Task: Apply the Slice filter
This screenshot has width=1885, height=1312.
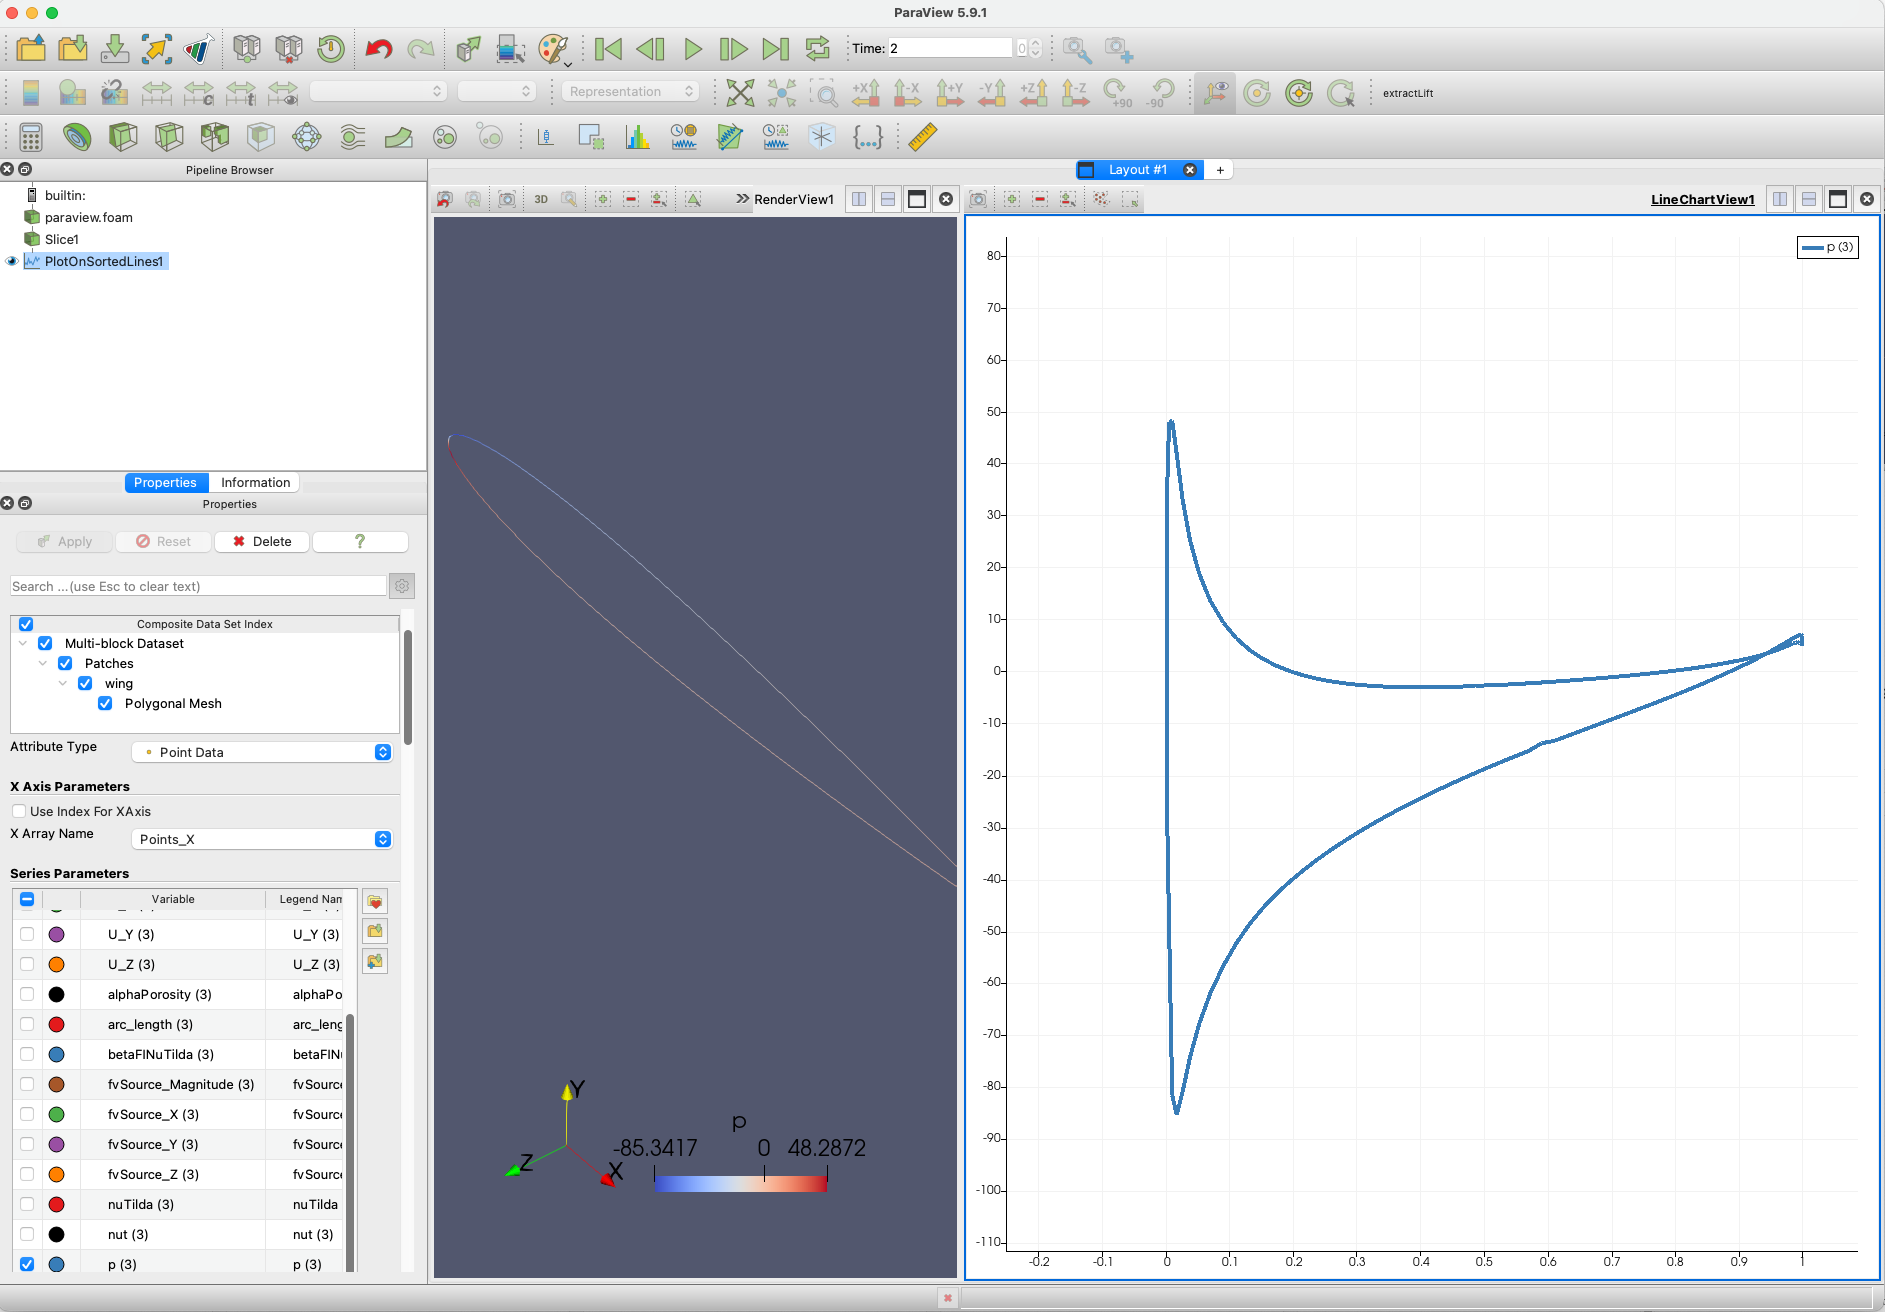Action: pos(169,136)
